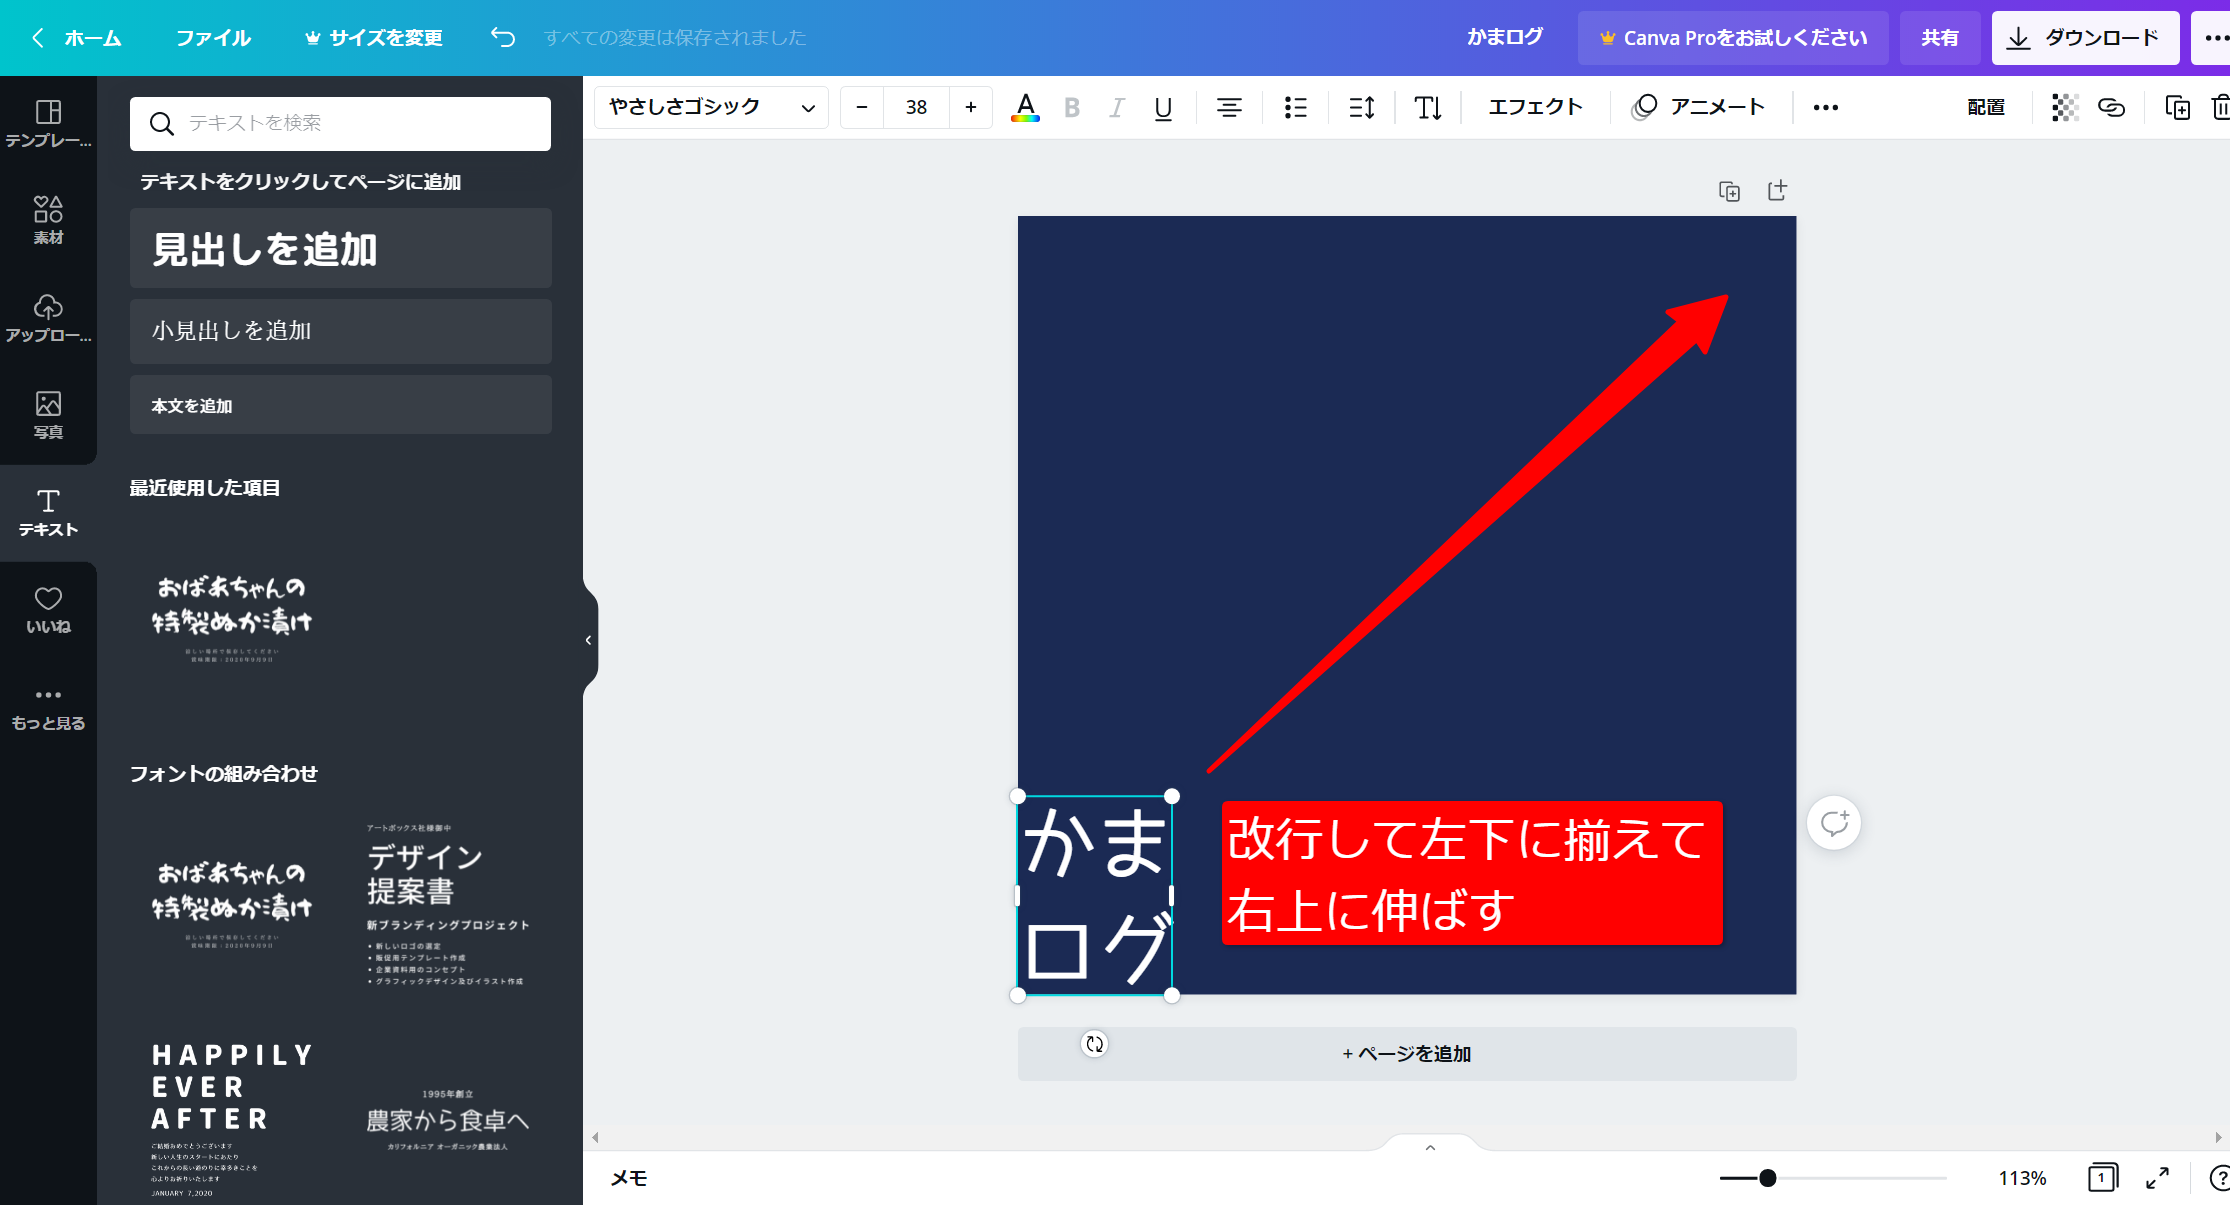The image size is (2230, 1205).
Task: Toggle underline formatting
Action: point(1163,108)
